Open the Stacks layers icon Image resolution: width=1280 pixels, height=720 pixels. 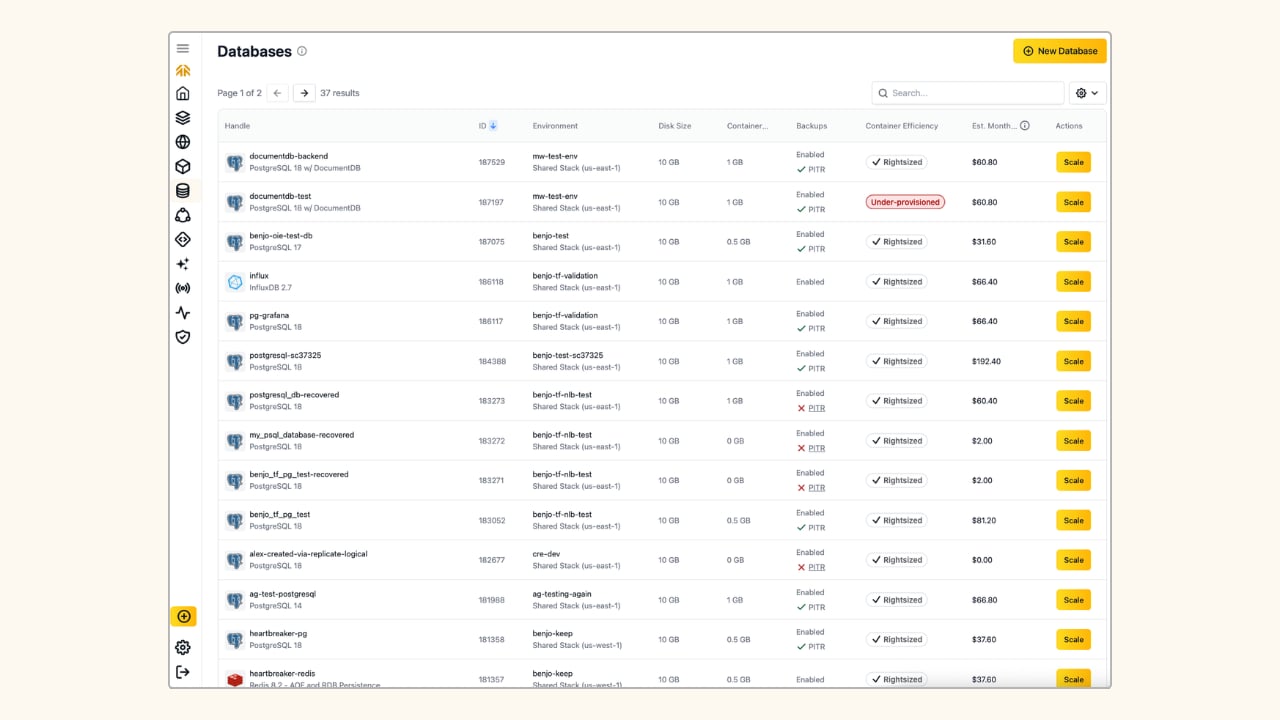[183, 117]
